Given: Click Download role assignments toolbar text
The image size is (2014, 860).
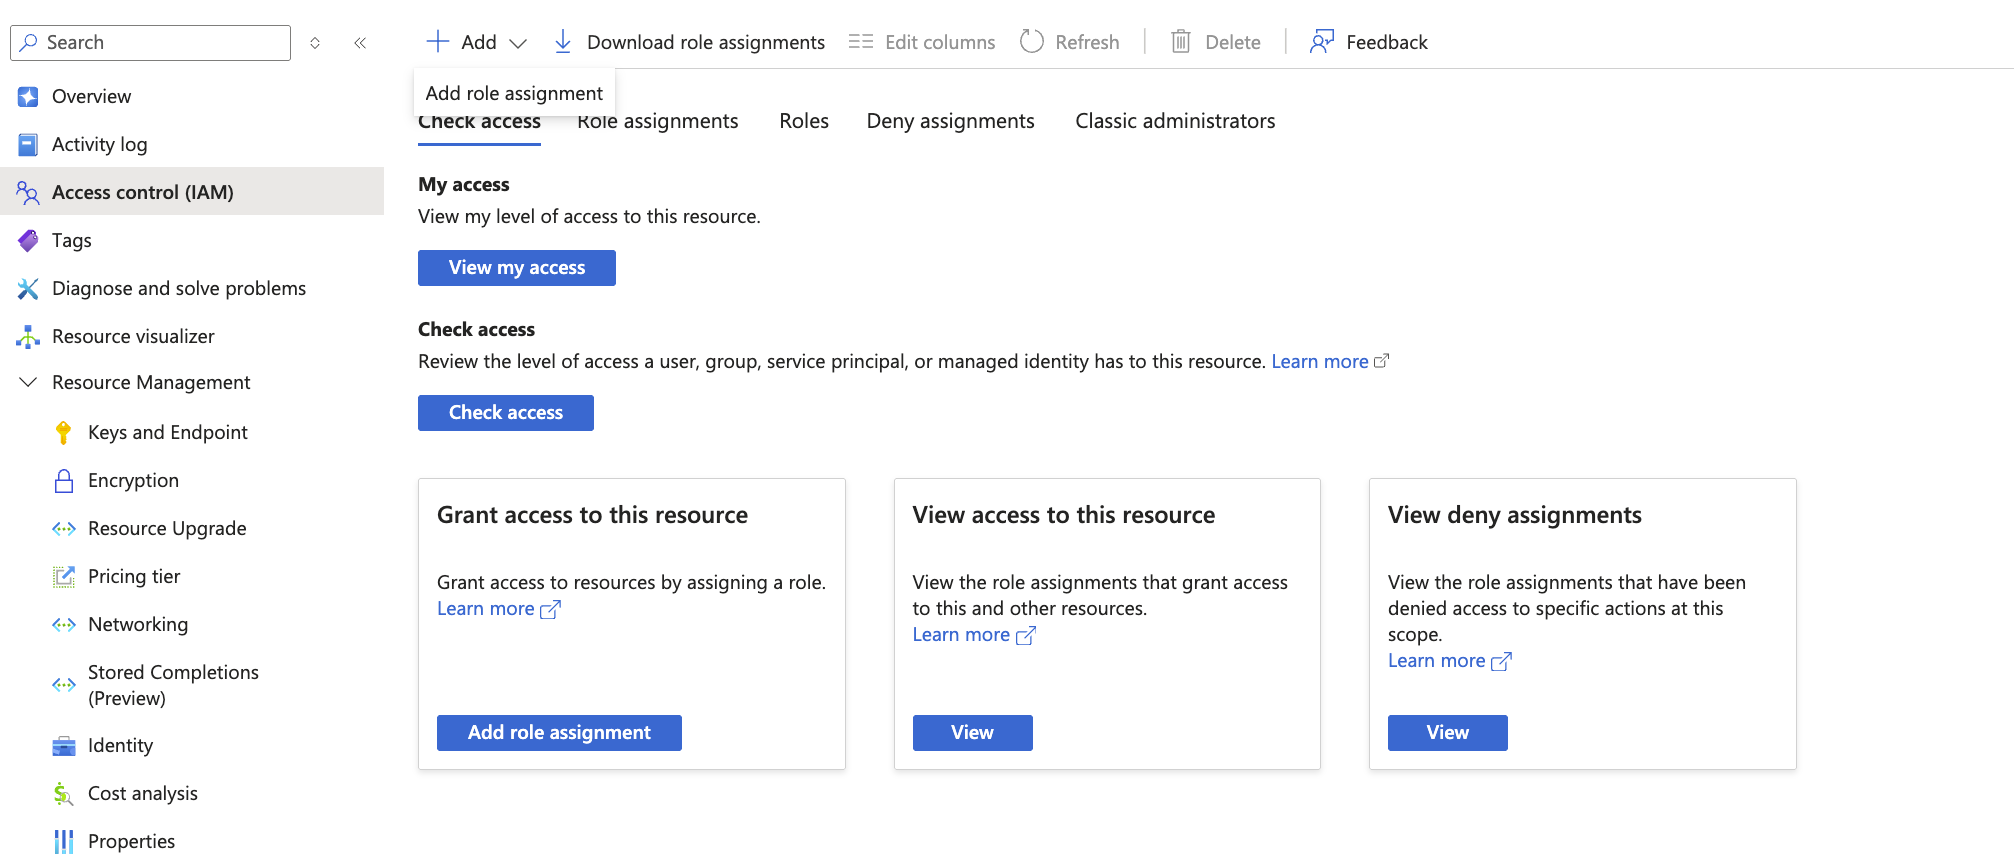Looking at the screenshot, I should point(706,43).
